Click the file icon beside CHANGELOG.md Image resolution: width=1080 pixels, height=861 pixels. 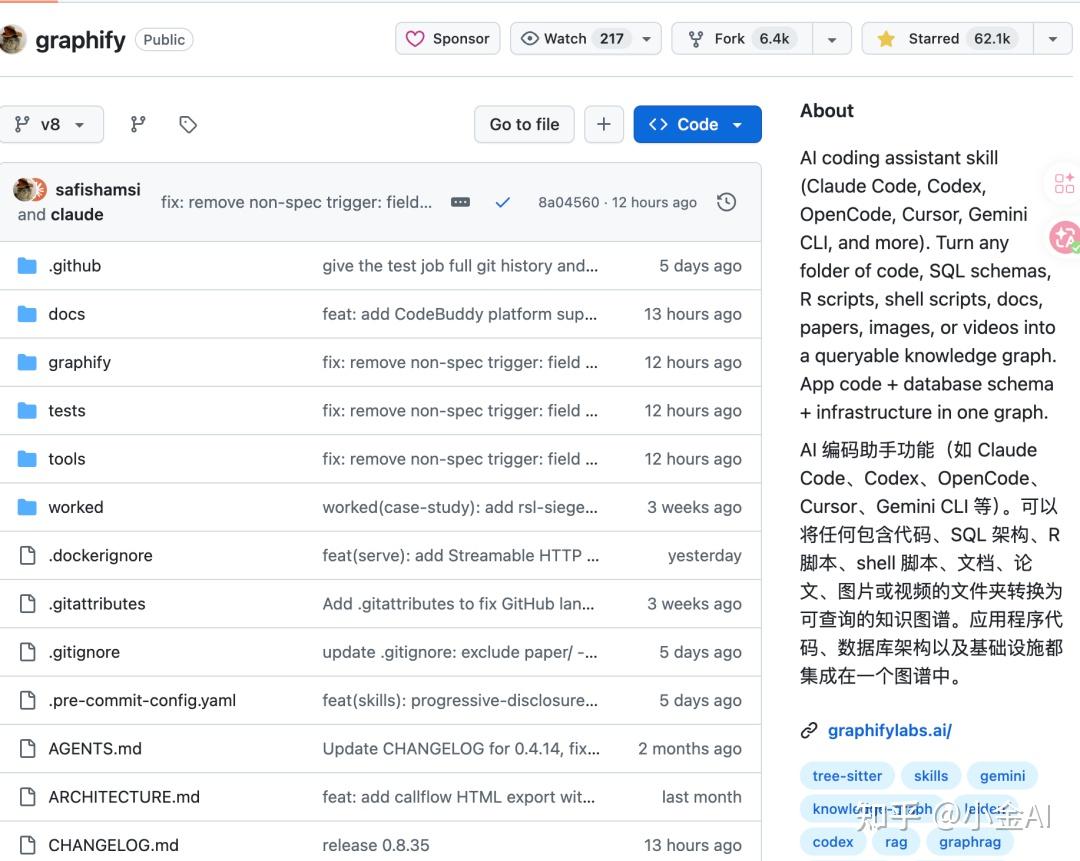coord(28,845)
